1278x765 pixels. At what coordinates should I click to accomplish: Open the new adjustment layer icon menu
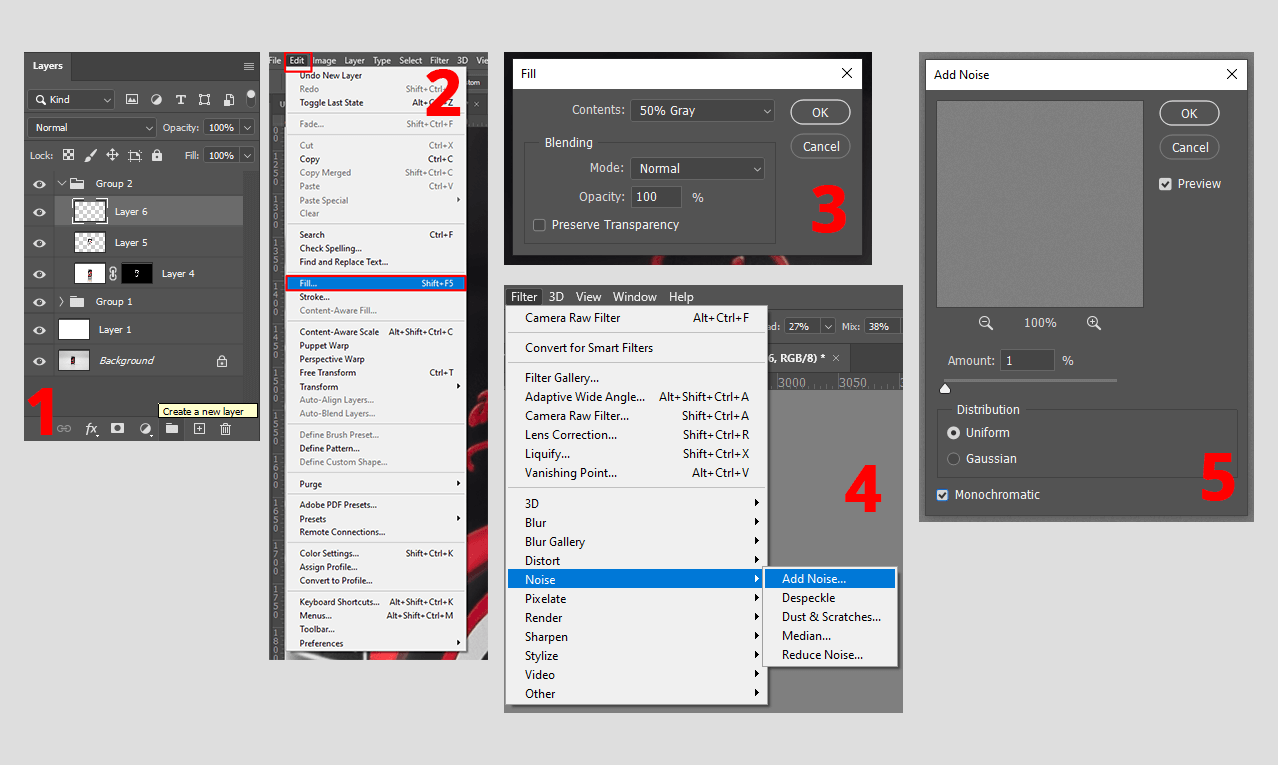click(x=146, y=428)
